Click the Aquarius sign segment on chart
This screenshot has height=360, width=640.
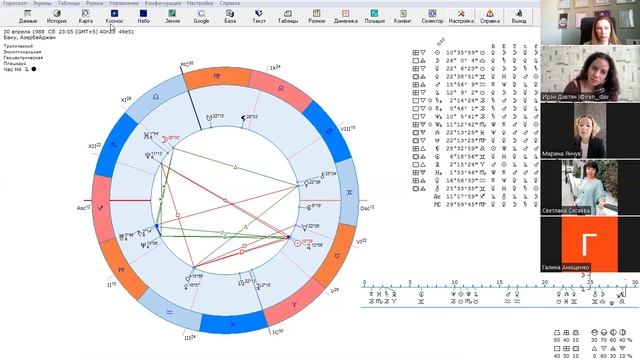point(170,311)
